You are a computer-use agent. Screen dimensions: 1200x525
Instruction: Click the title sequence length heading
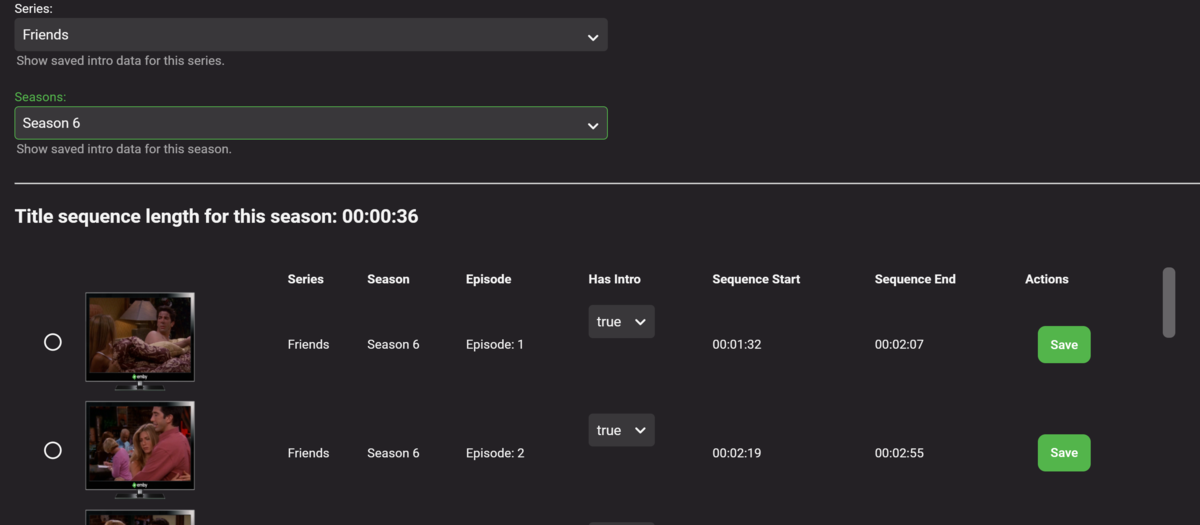[216, 216]
